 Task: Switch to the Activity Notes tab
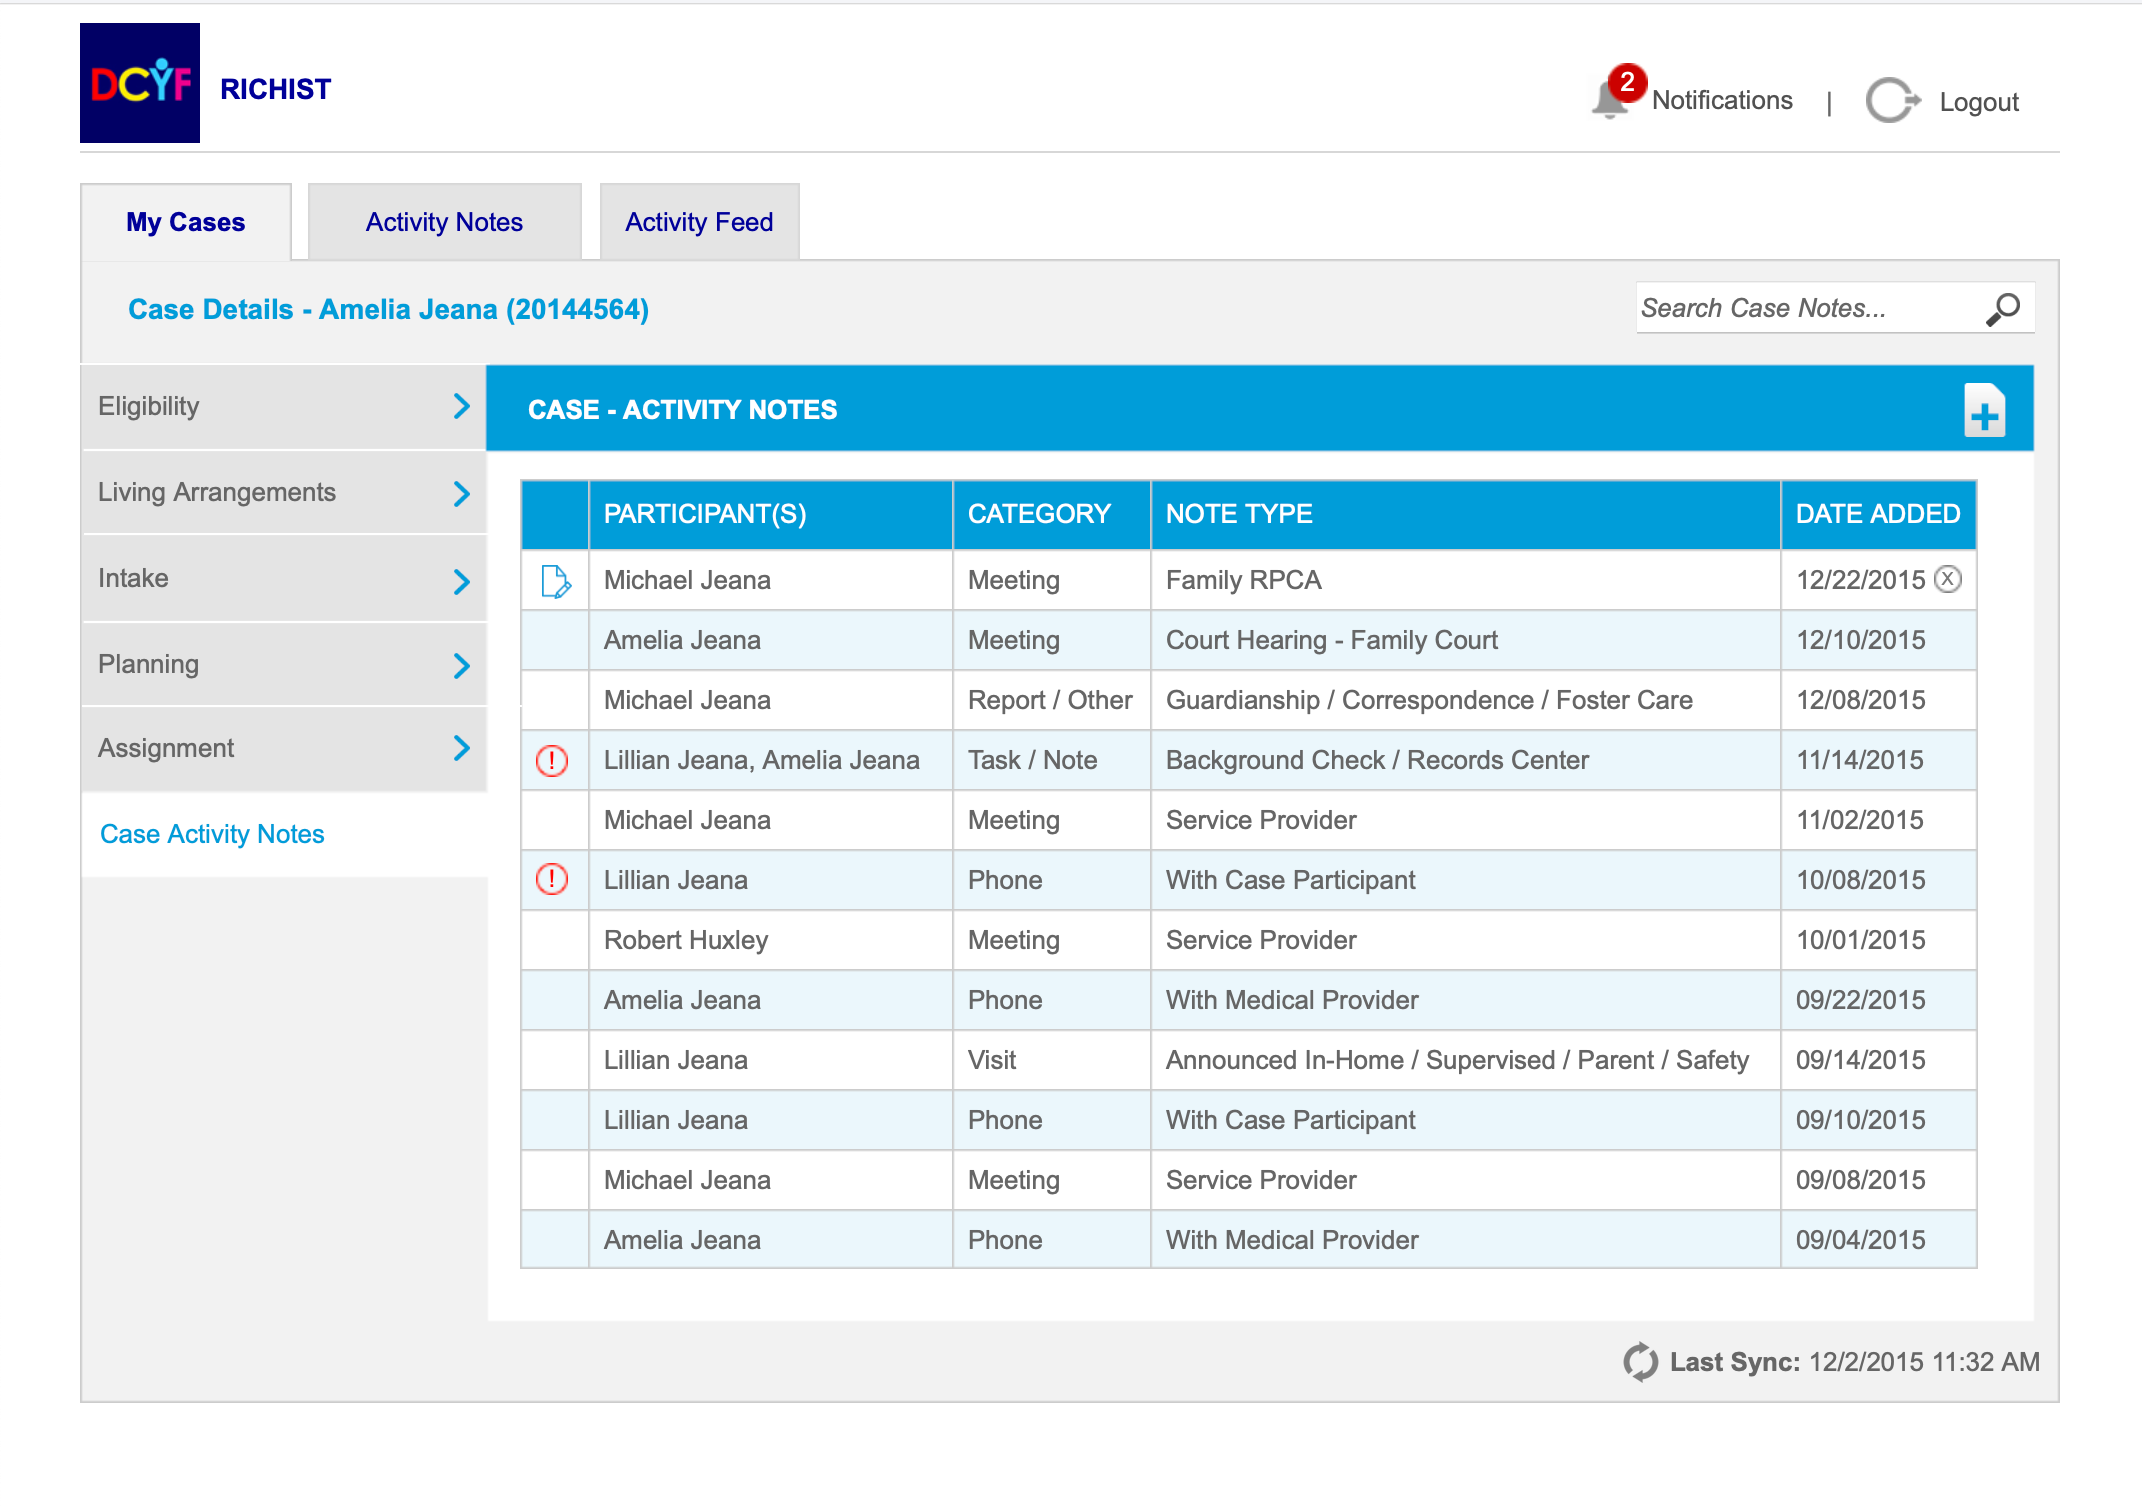[x=443, y=221]
